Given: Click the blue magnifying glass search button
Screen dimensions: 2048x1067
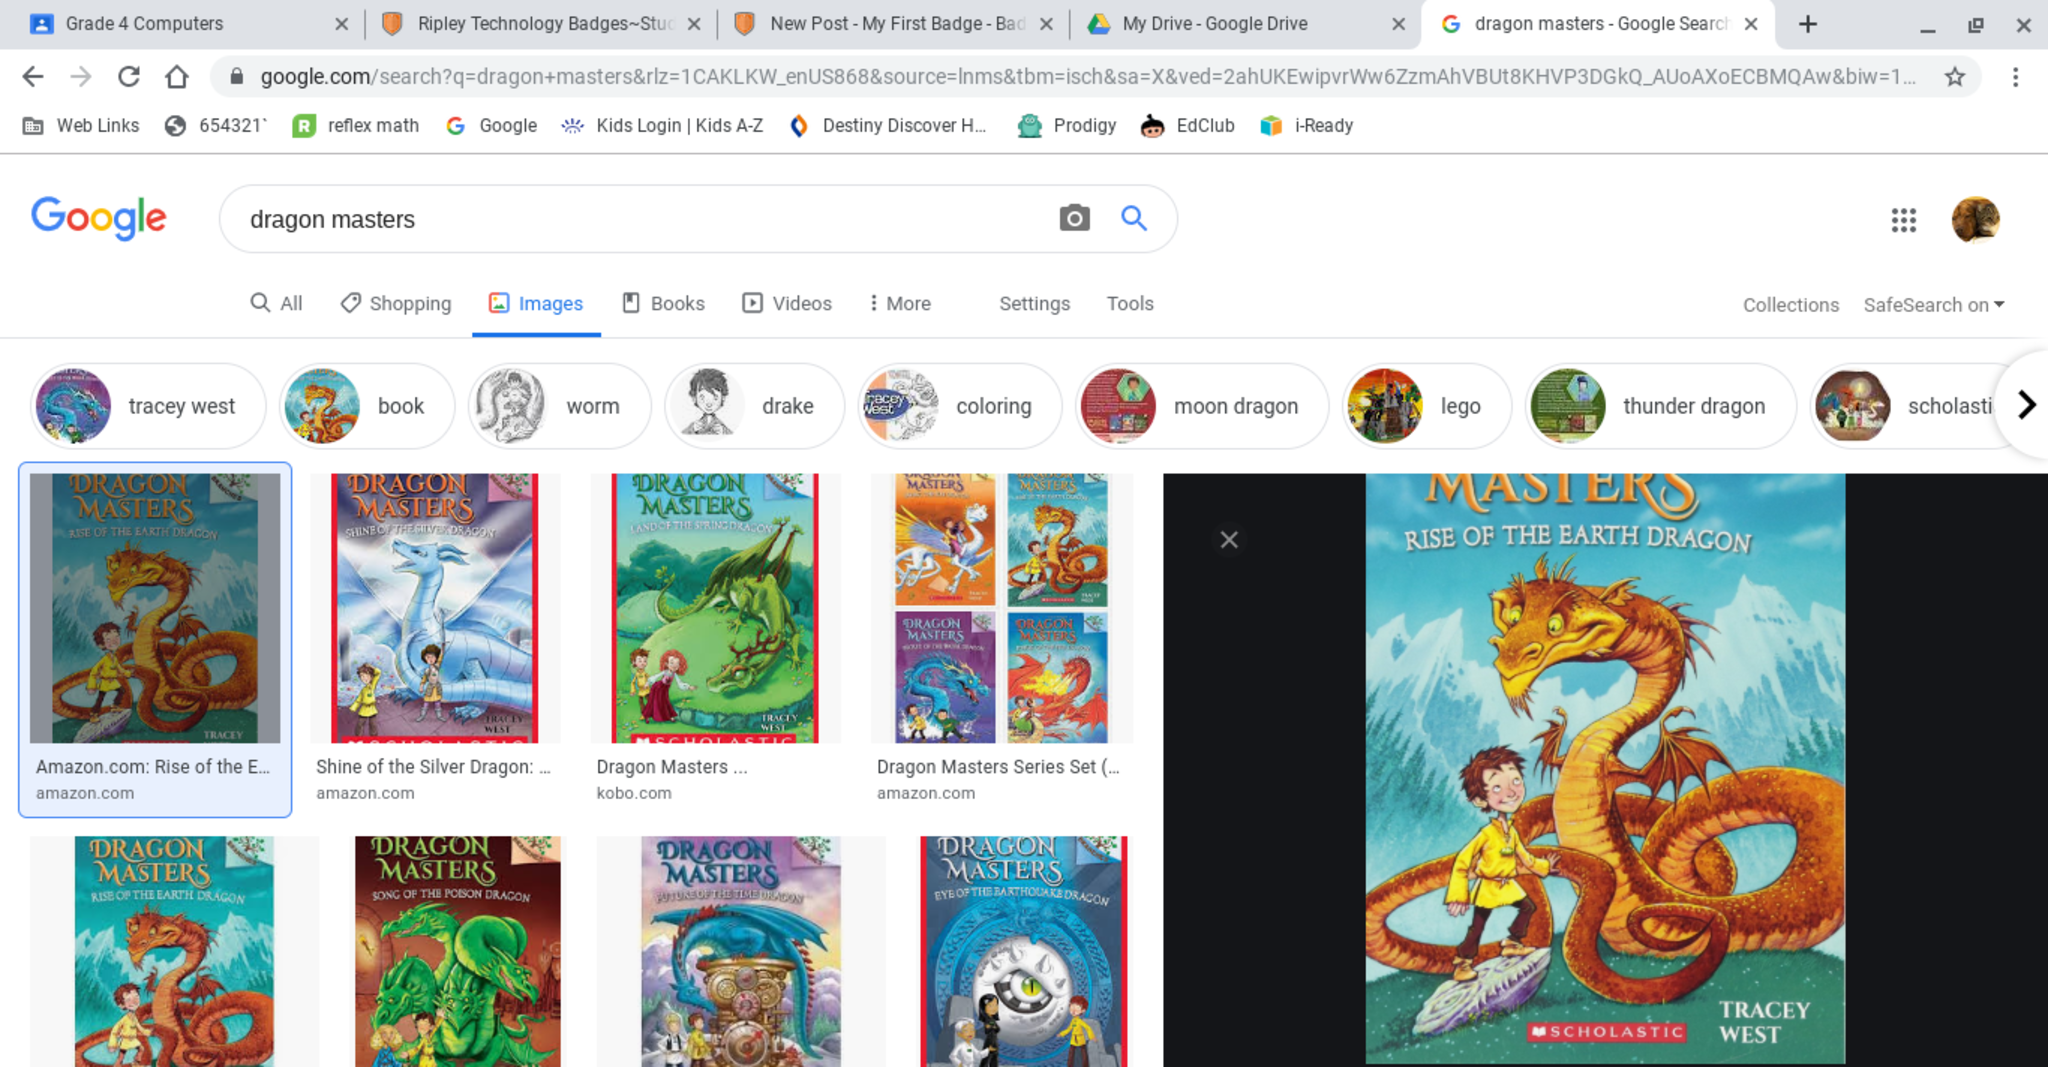Looking at the screenshot, I should click(1133, 218).
